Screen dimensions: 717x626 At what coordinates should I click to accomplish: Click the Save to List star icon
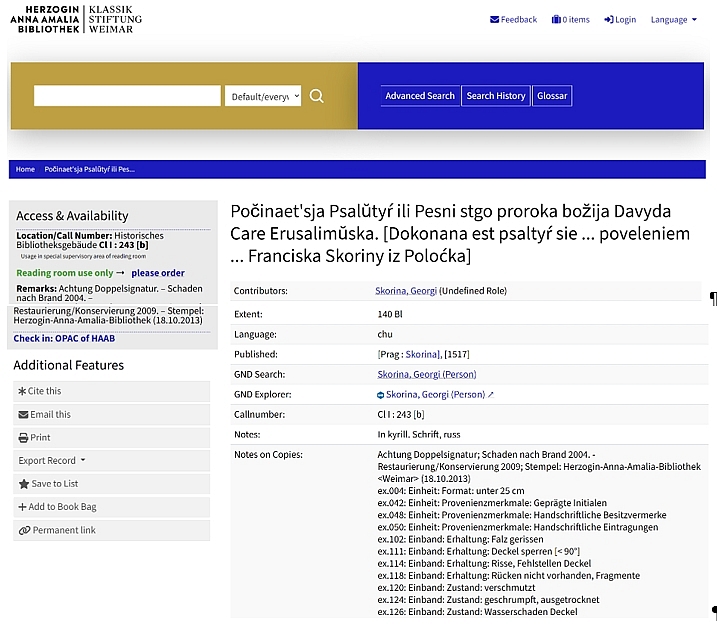click(23, 484)
